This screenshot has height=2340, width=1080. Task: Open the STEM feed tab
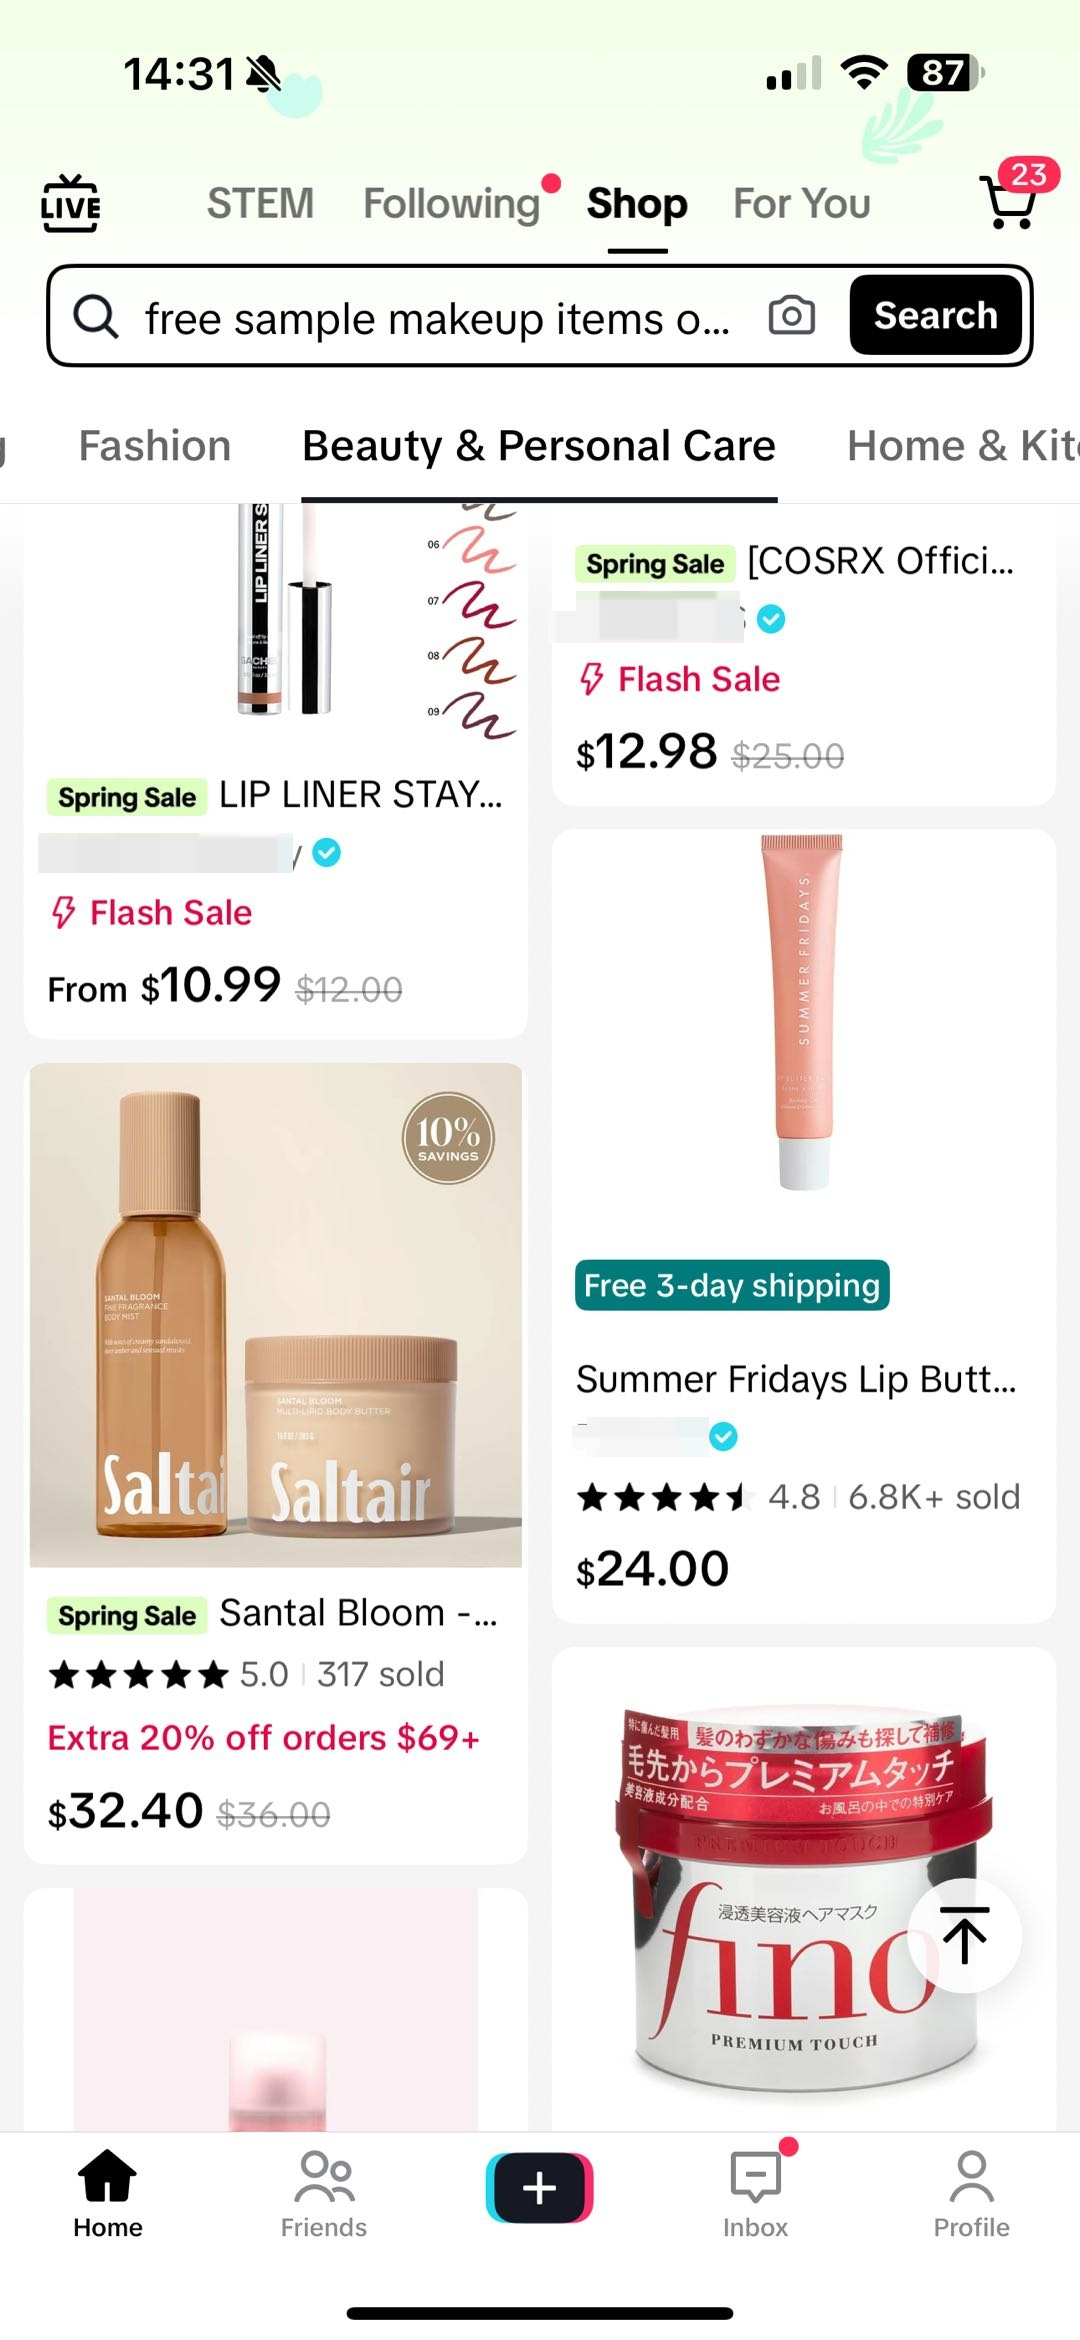(260, 204)
